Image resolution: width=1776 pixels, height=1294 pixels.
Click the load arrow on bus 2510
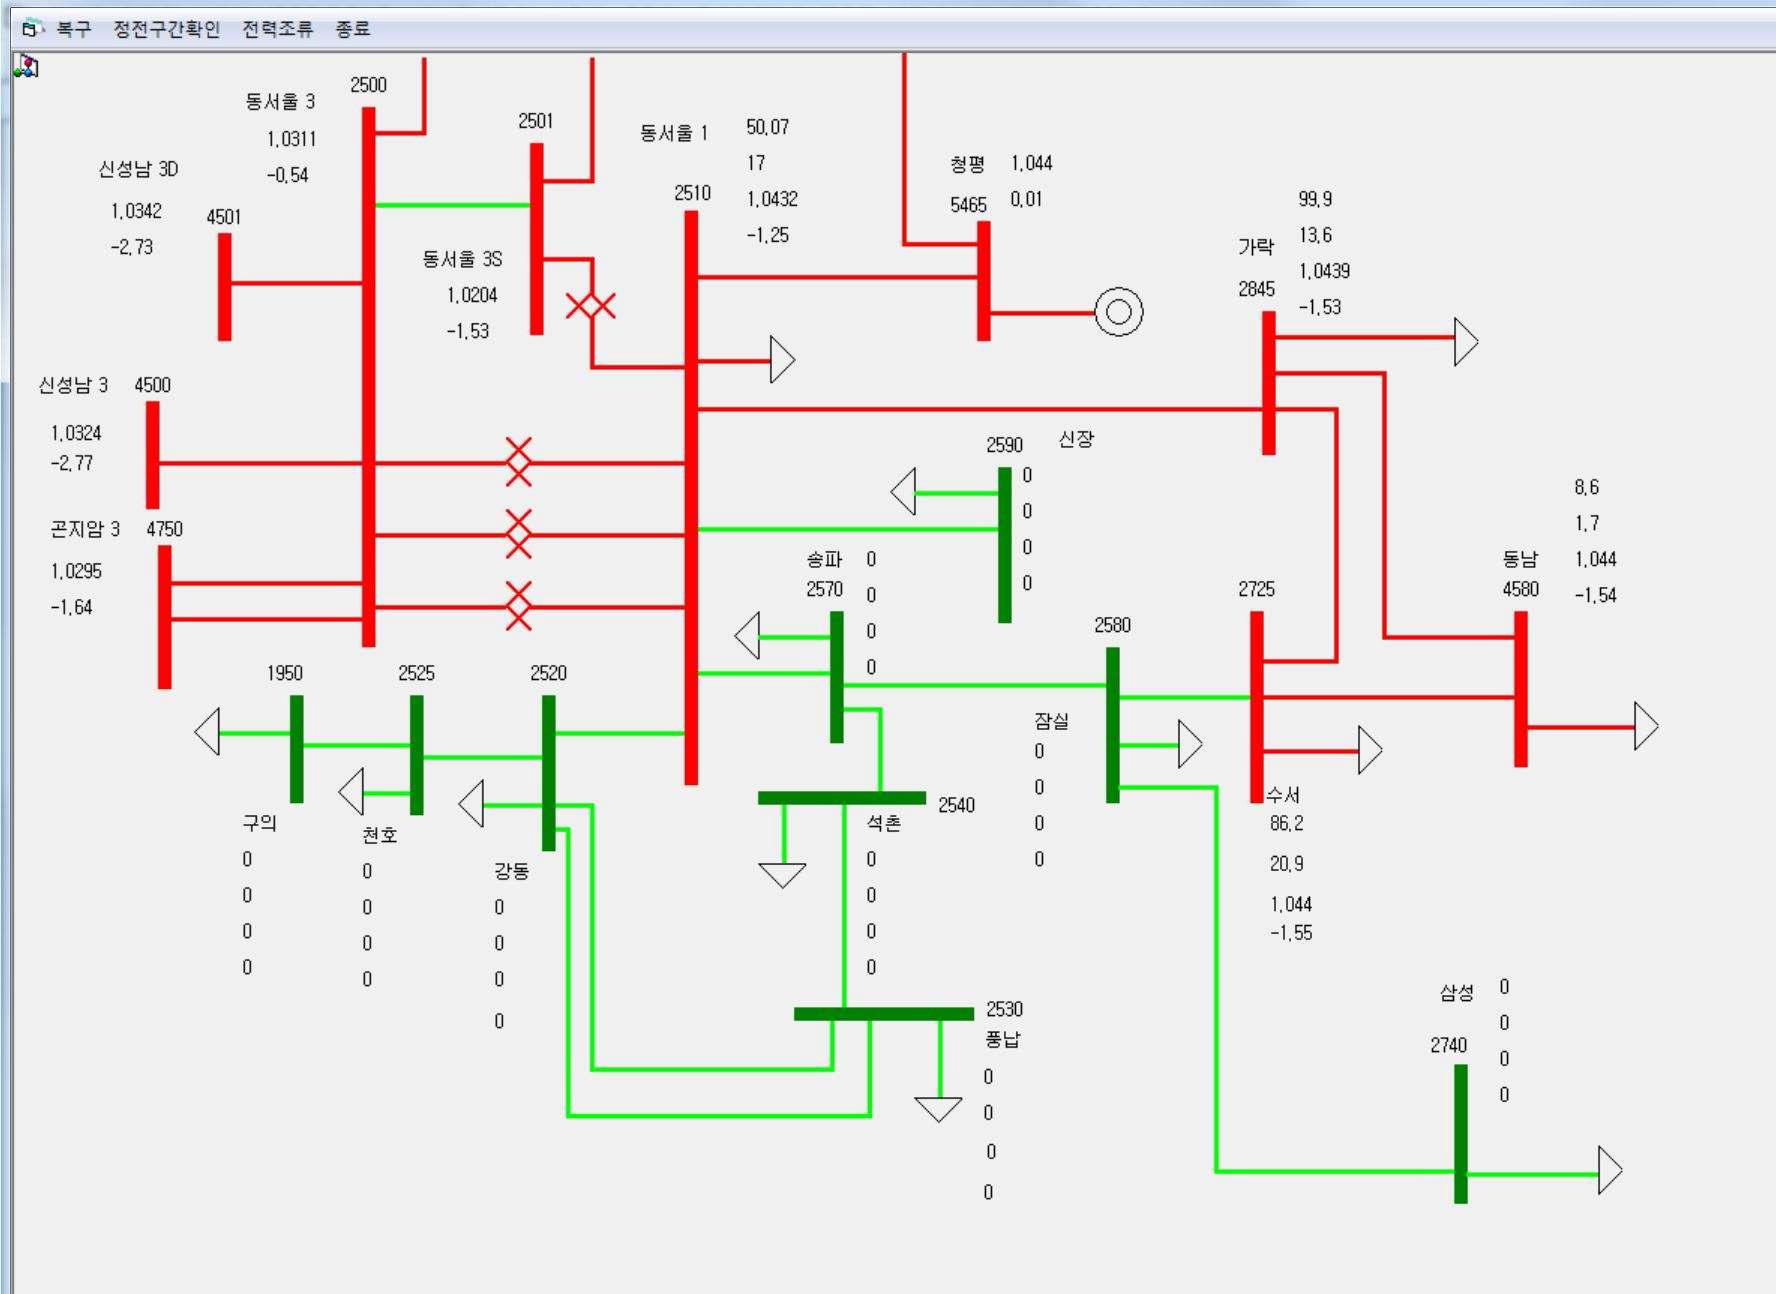(x=782, y=360)
